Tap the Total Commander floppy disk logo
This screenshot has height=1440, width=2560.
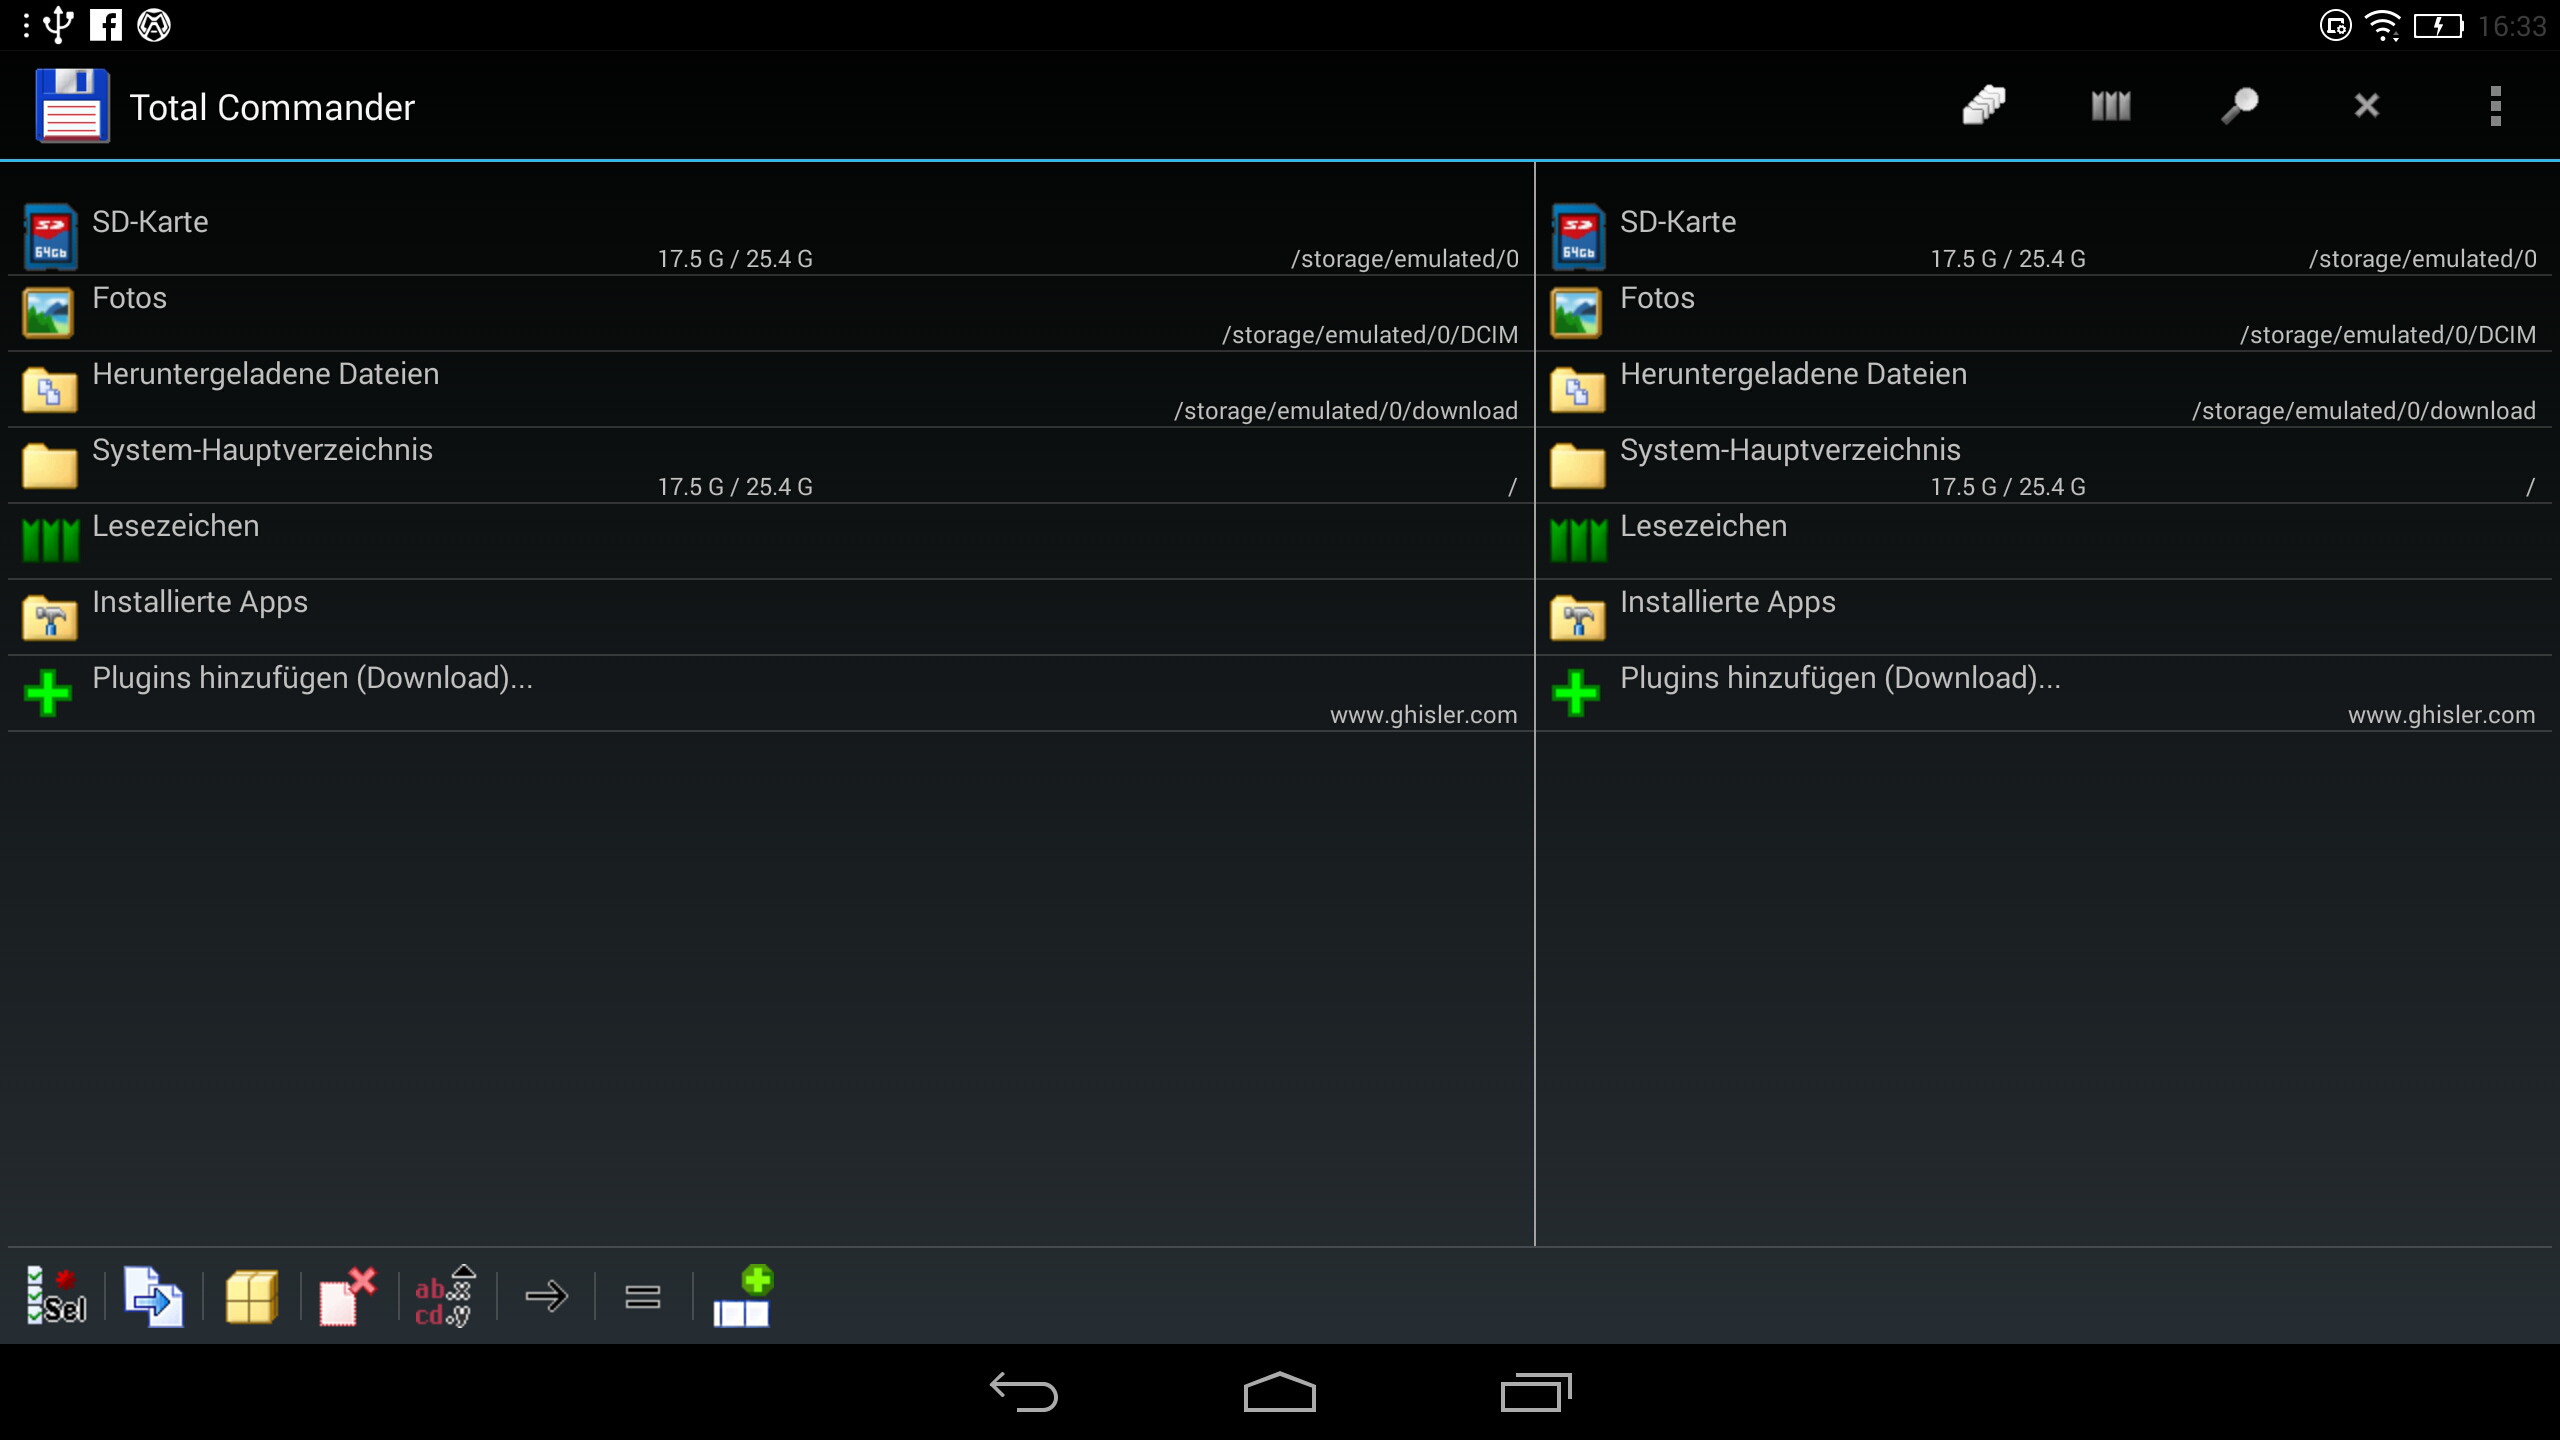click(72, 105)
